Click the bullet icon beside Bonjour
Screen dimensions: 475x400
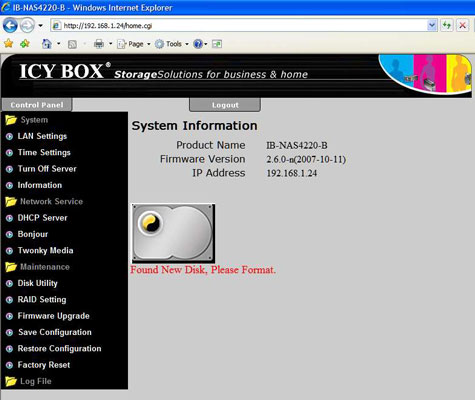tap(10, 234)
